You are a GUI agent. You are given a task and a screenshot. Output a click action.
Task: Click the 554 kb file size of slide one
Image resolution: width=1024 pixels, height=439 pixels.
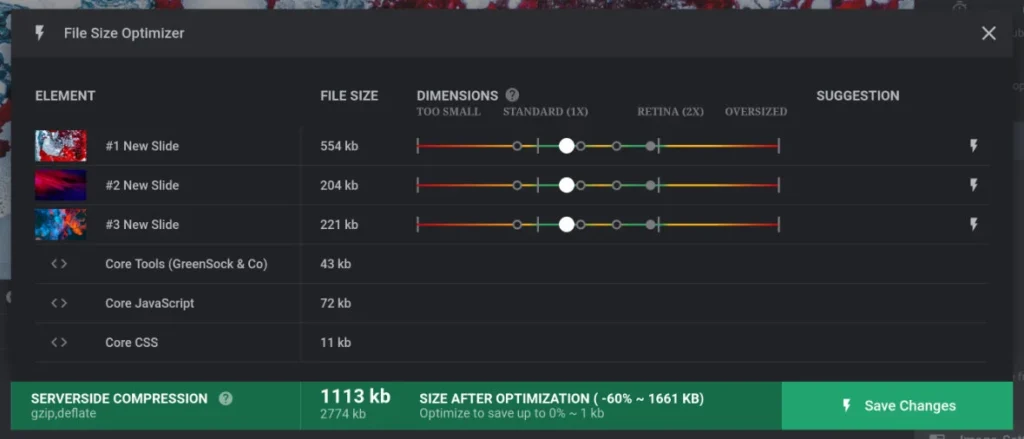339,146
